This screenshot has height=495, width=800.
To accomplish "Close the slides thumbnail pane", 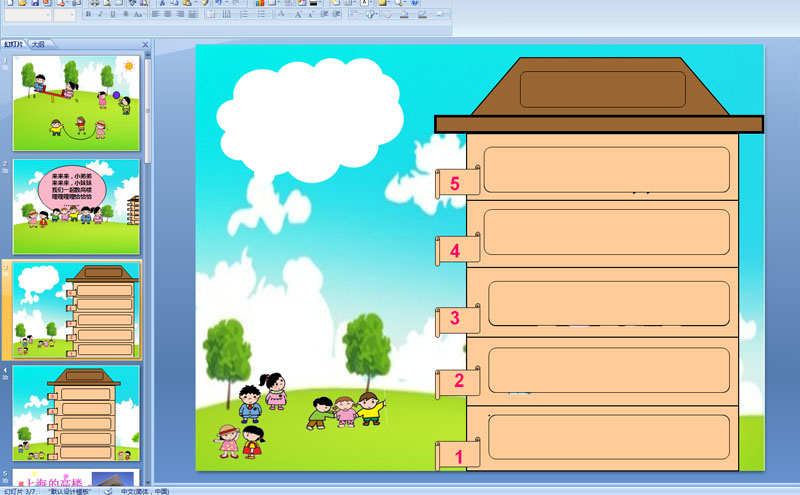I will click(145, 44).
